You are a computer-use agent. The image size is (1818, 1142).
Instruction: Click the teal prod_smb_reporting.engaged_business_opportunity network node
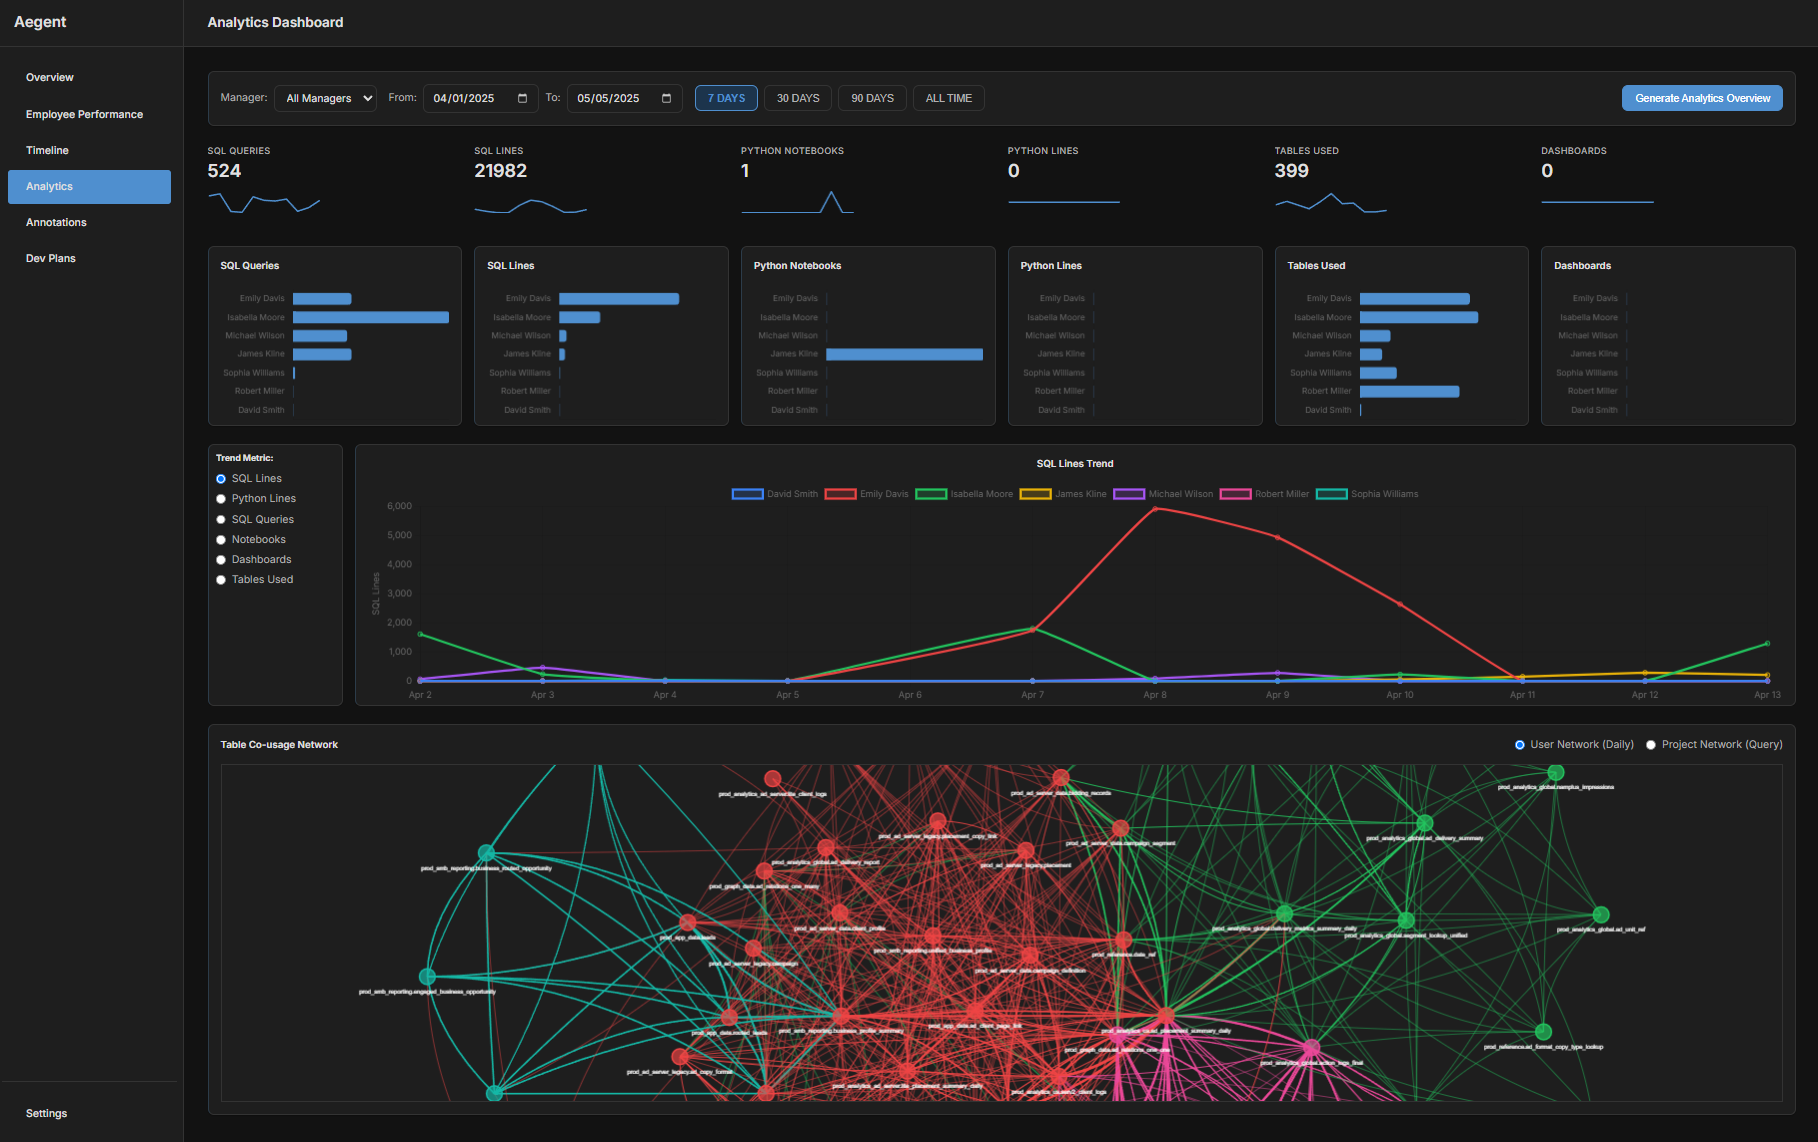[427, 976]
